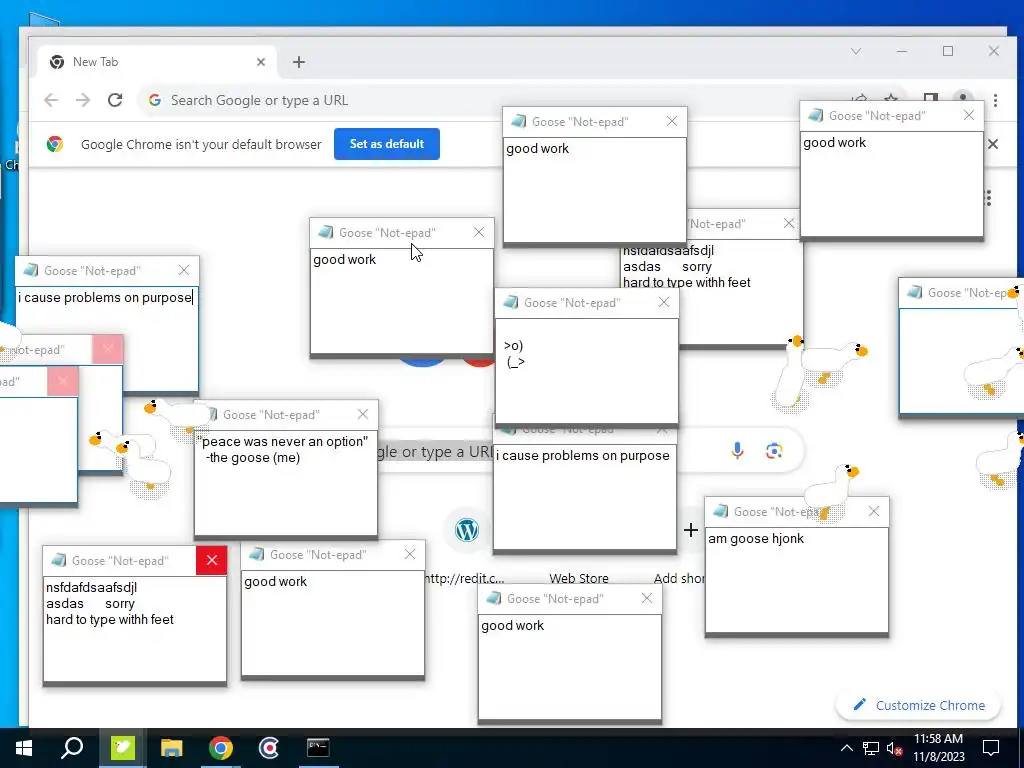
Task: Start voice search with the microphone icon
Action: click(x=737, y=451)
